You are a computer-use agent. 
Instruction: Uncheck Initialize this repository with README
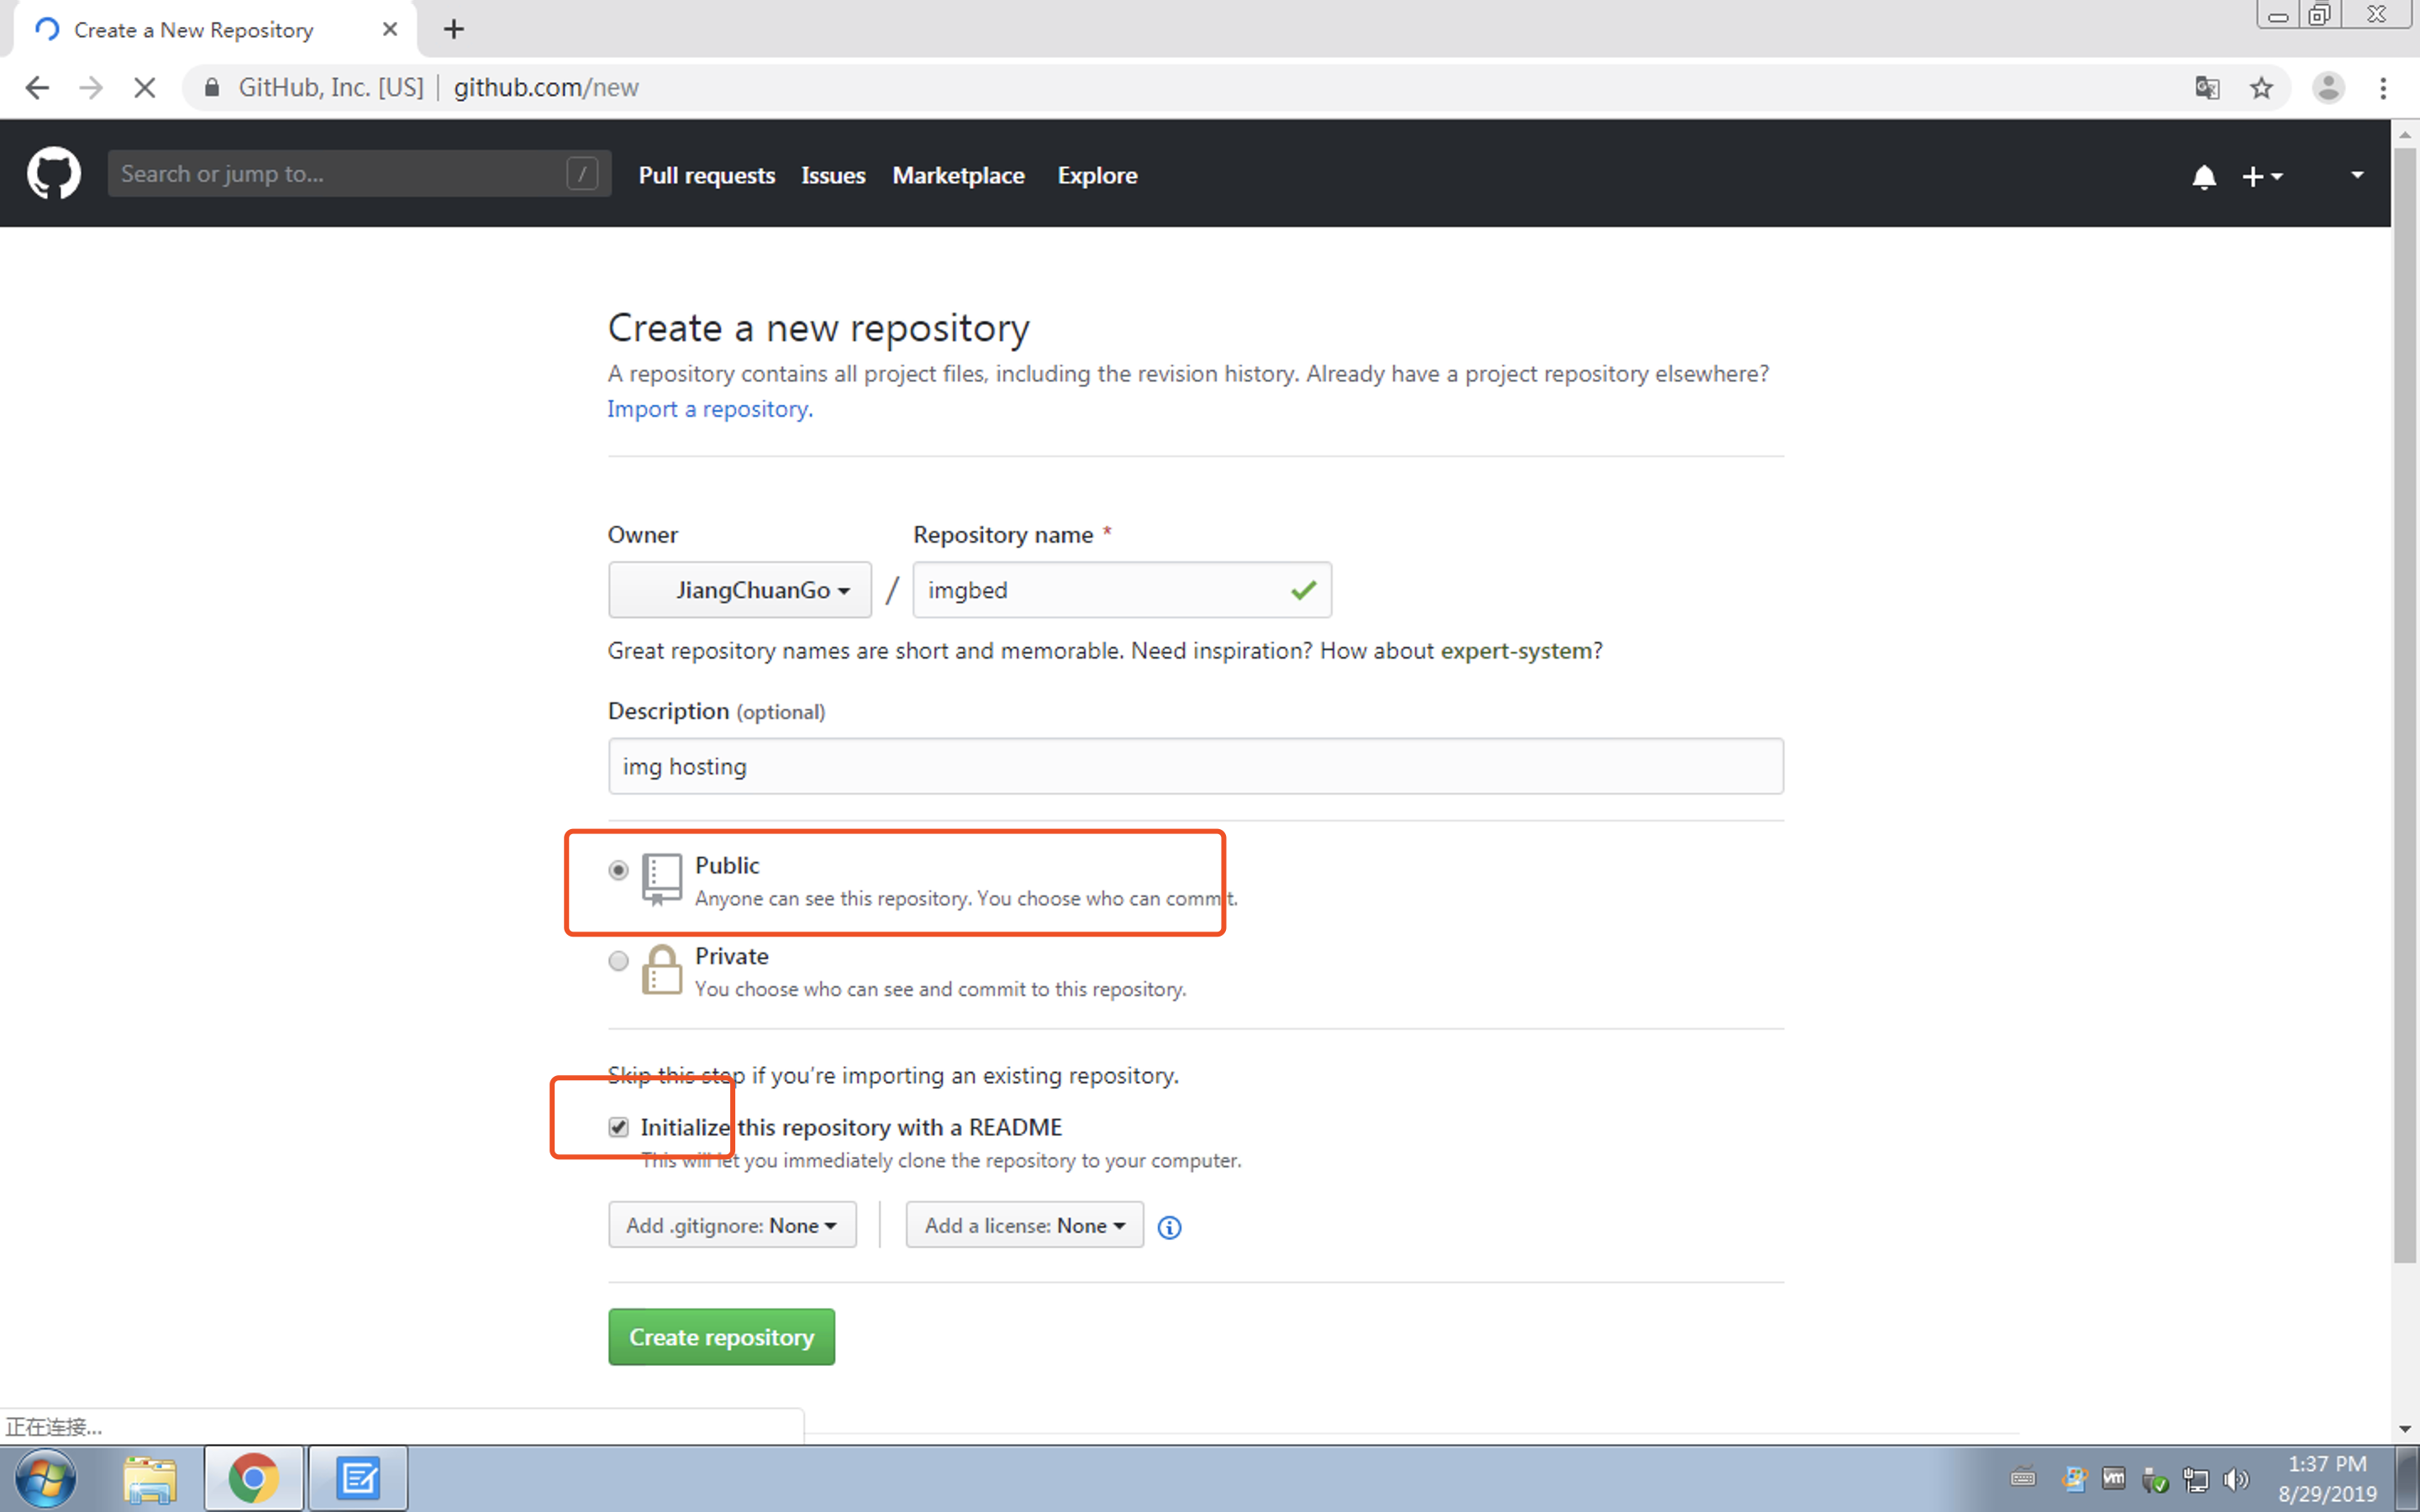click(x=619, y=1127)
